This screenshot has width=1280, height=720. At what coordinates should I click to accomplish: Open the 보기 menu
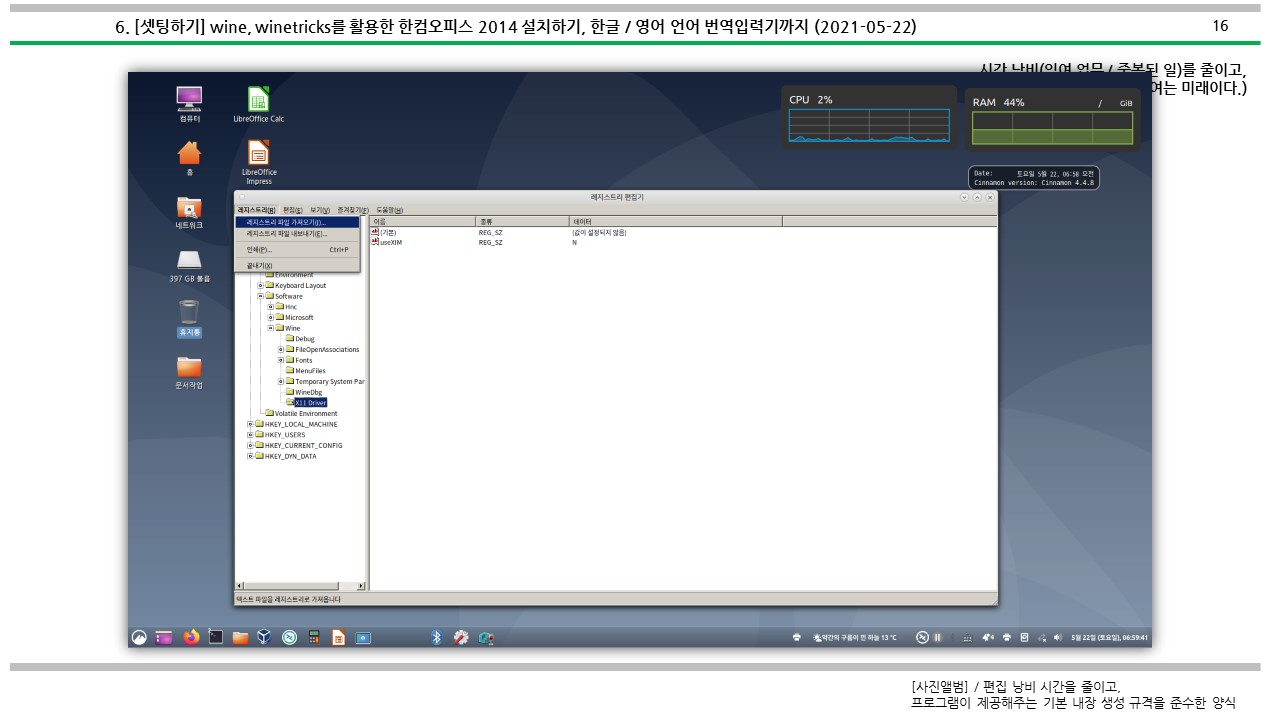320,210
